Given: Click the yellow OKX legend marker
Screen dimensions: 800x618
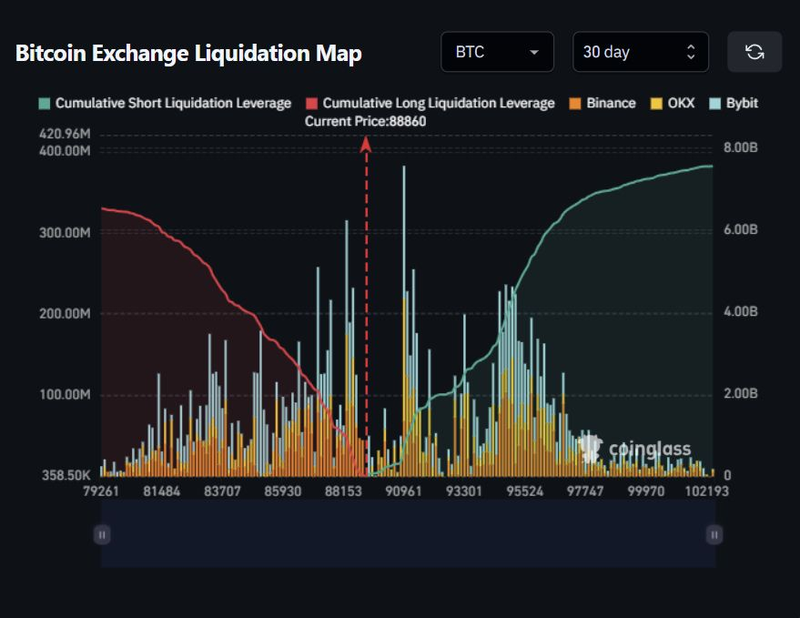Looking at the screenshot, I should [656, 103].
